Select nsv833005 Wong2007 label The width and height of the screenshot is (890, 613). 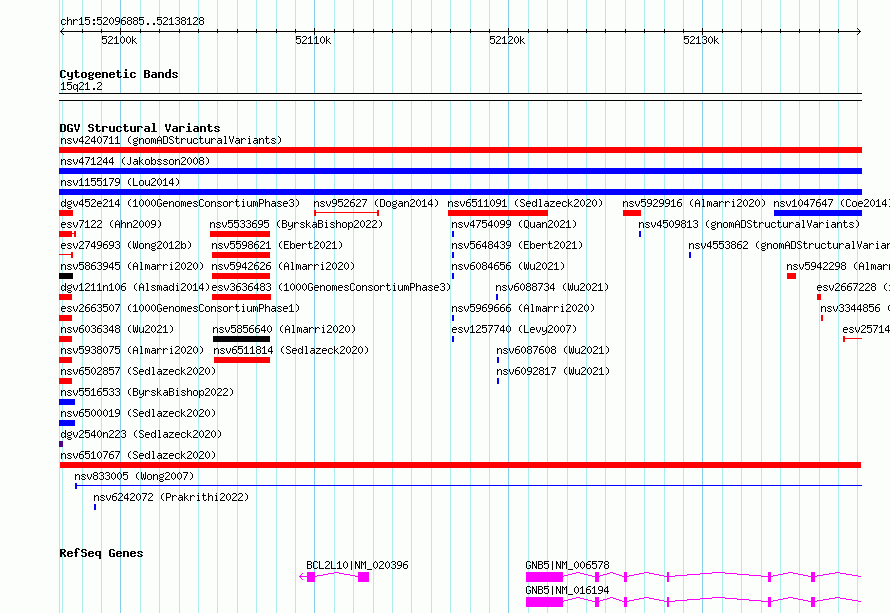click(134, 476)
